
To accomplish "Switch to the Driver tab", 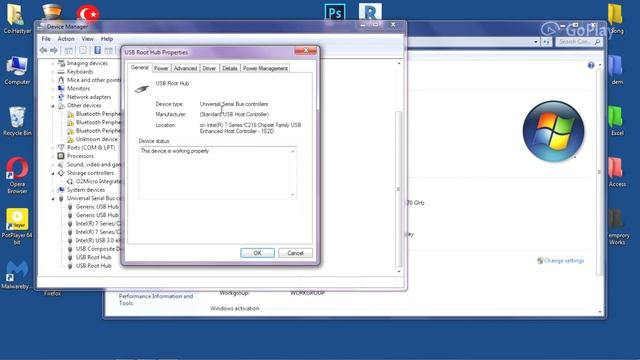I will pyautogui.click(x=209, y=68).
